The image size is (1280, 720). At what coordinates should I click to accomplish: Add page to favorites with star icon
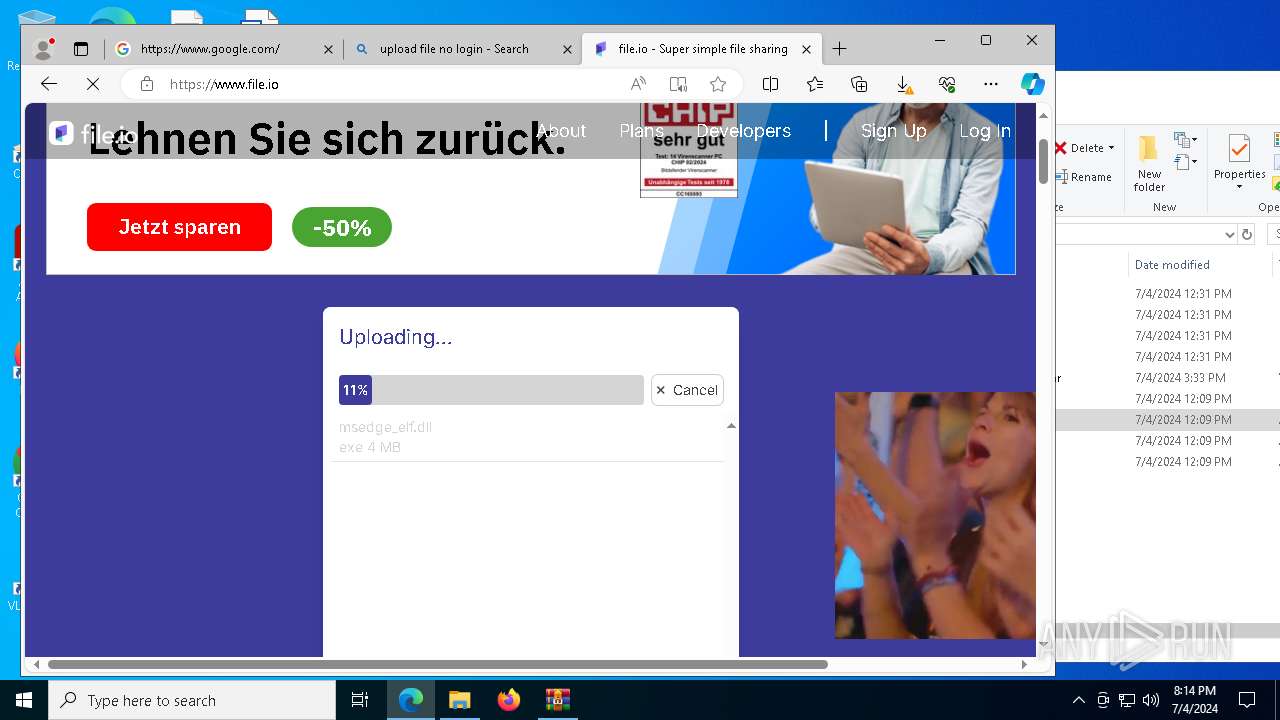pos(718,84)
